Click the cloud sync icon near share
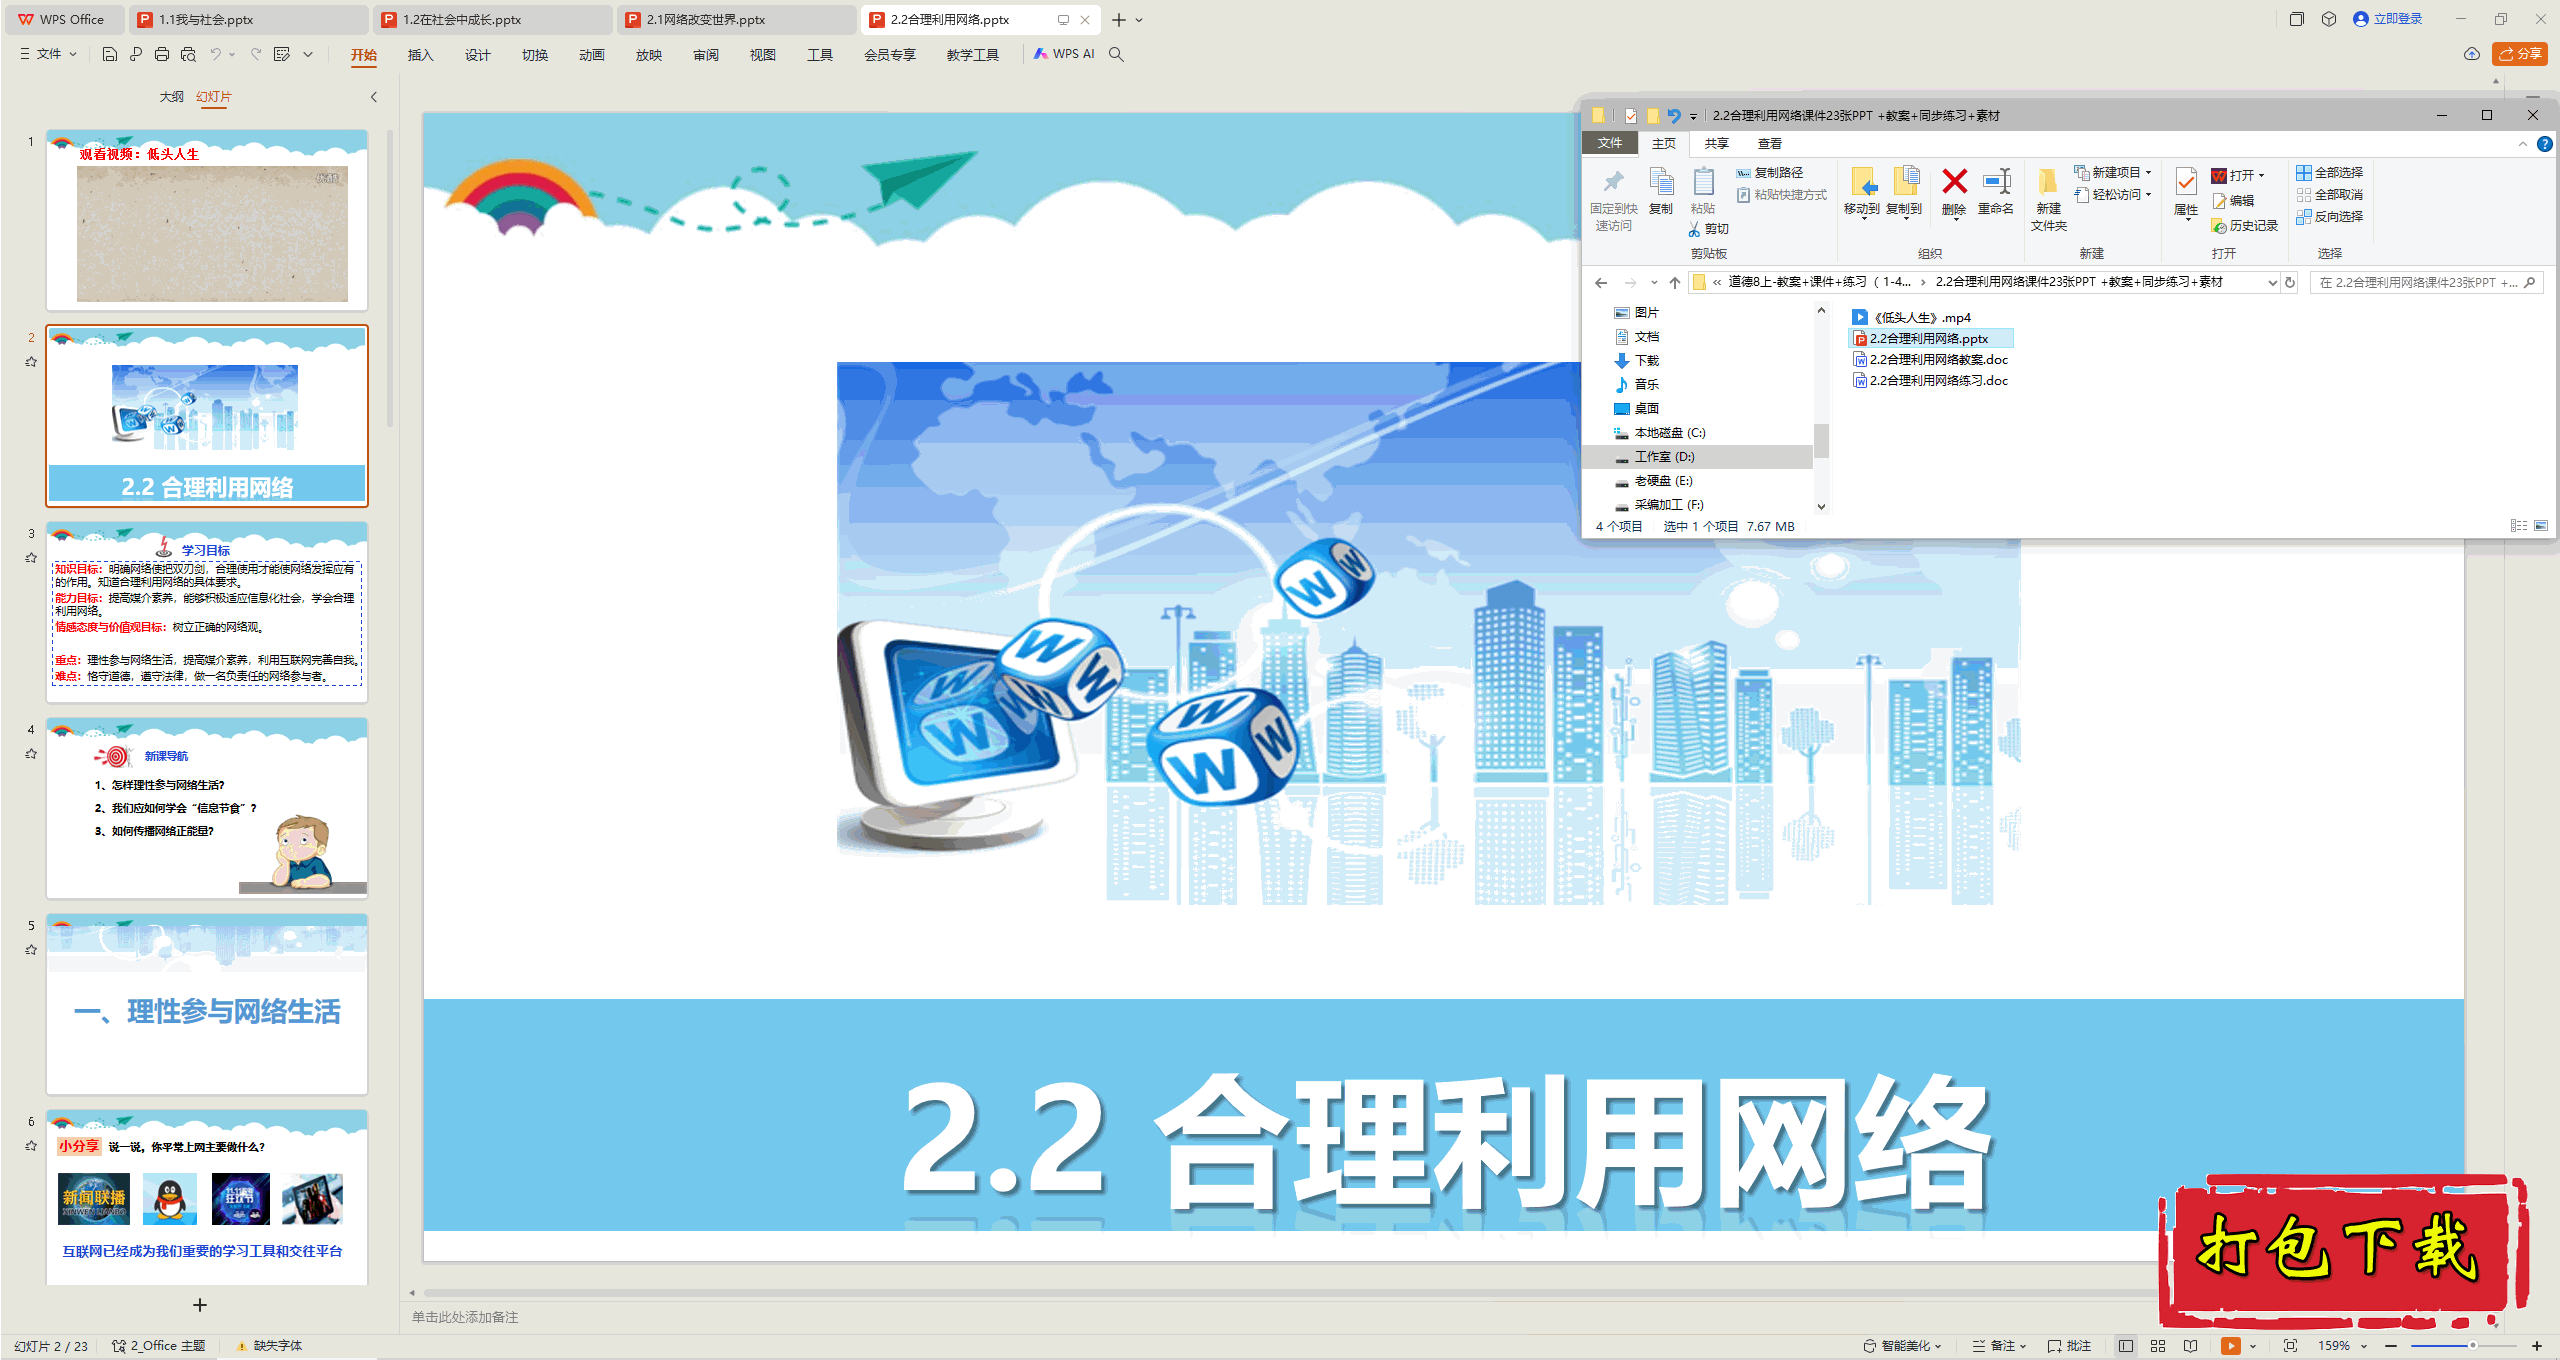 [2472, 54]
